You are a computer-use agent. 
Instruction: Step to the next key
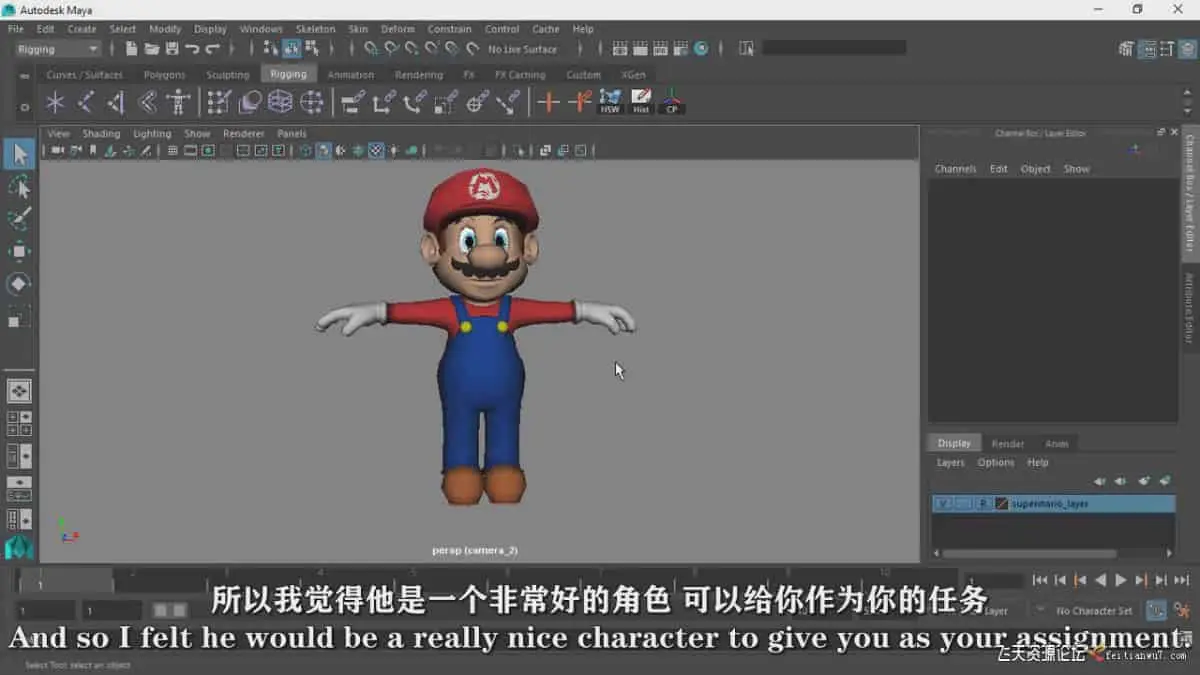click(x=1141, y=580)
